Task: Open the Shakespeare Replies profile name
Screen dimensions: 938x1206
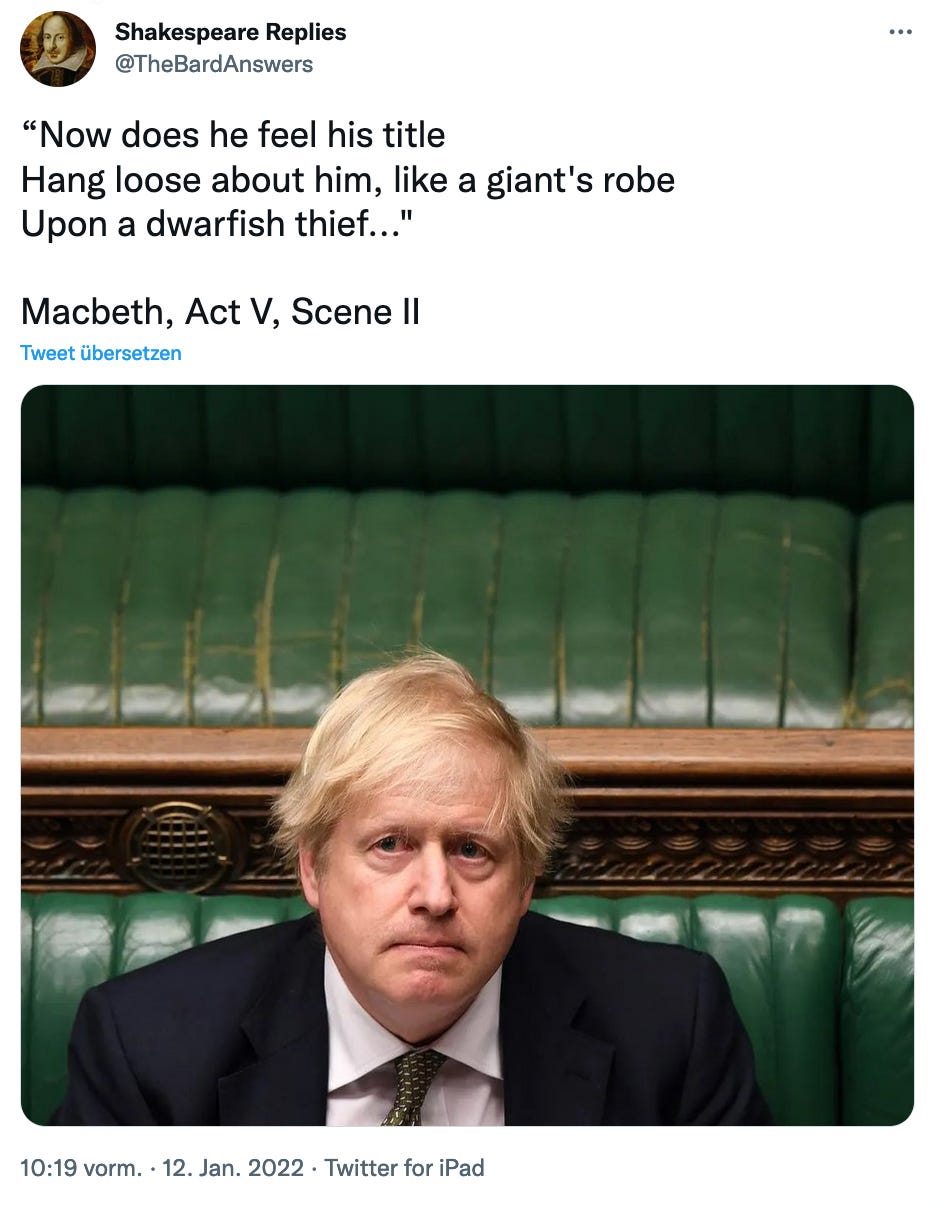Action: [230, 32]
